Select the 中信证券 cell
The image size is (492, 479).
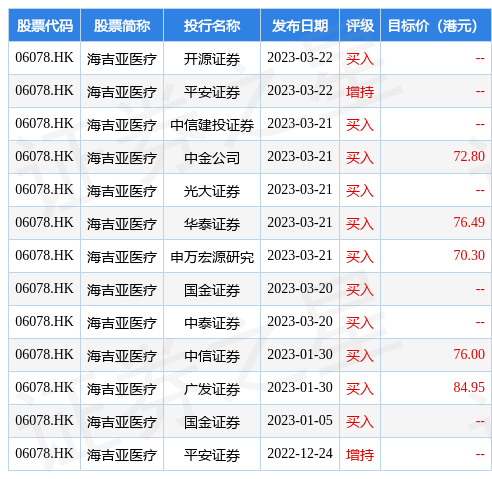pos(212,356)
